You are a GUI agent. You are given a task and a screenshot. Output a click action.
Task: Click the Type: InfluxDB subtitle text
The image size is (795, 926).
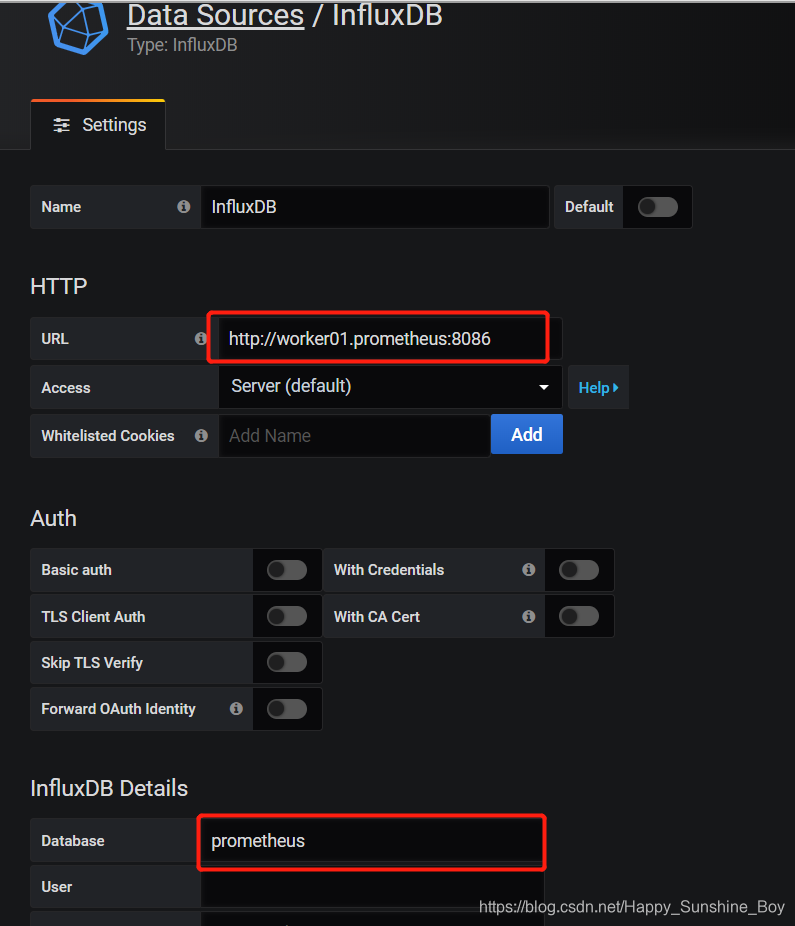(183, 45)
